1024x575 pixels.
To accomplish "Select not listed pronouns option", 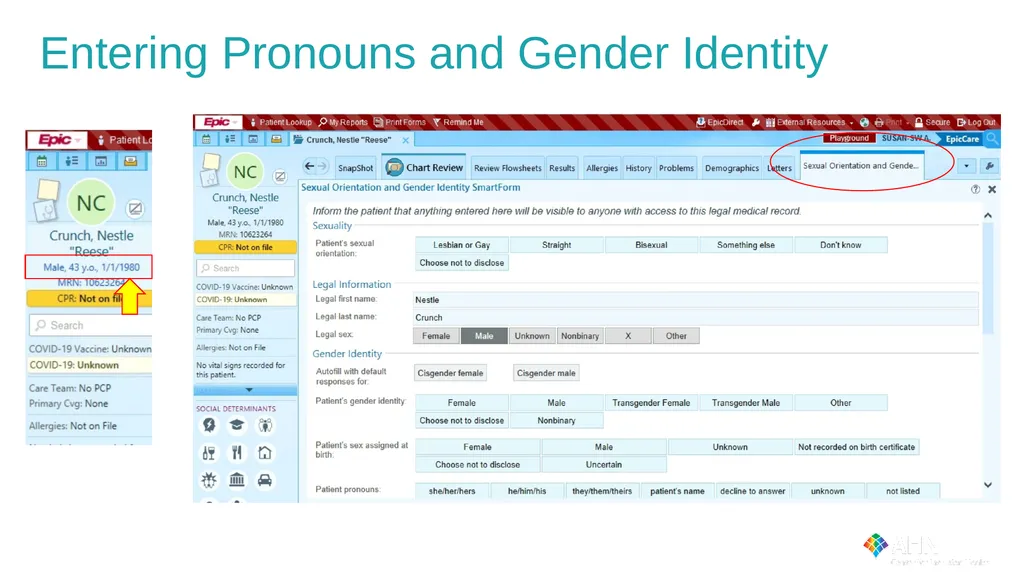I will [903, 491].
